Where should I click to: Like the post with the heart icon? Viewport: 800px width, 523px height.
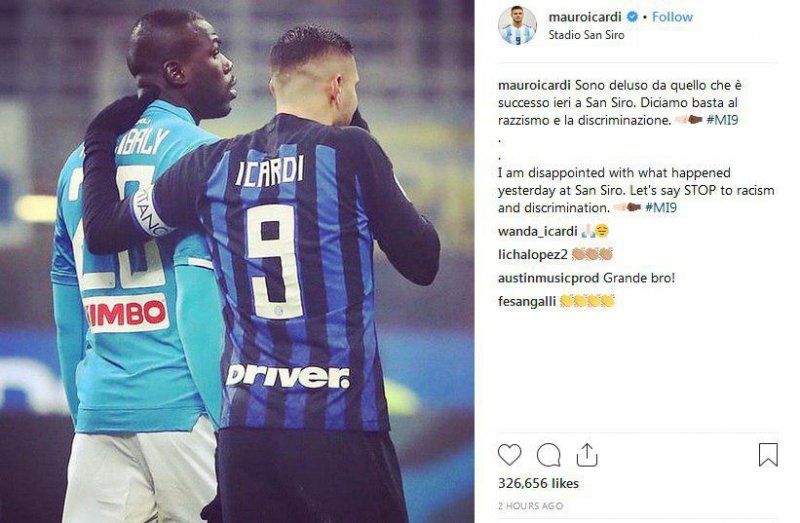point(509,455)
